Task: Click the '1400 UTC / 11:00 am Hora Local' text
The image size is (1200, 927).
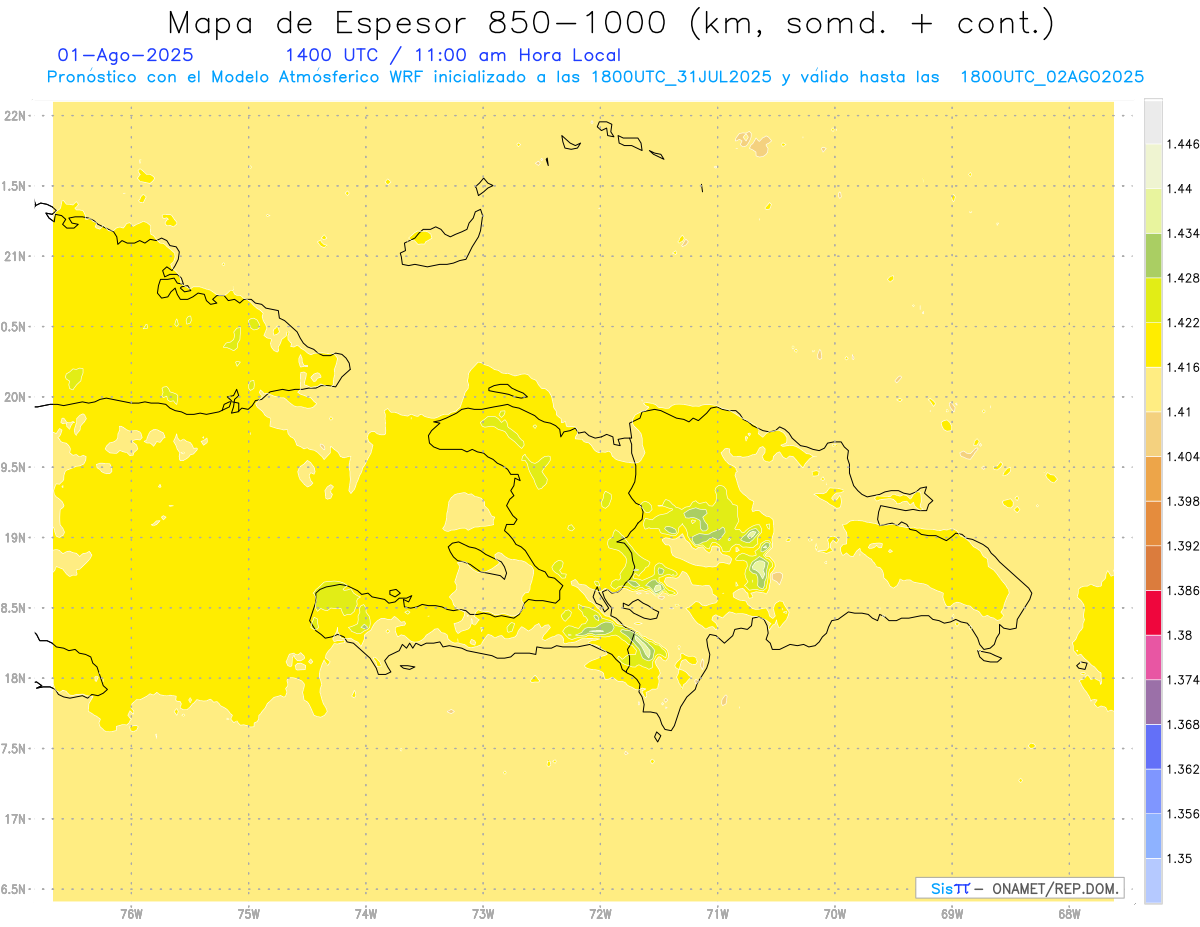Action: [453, 56]
